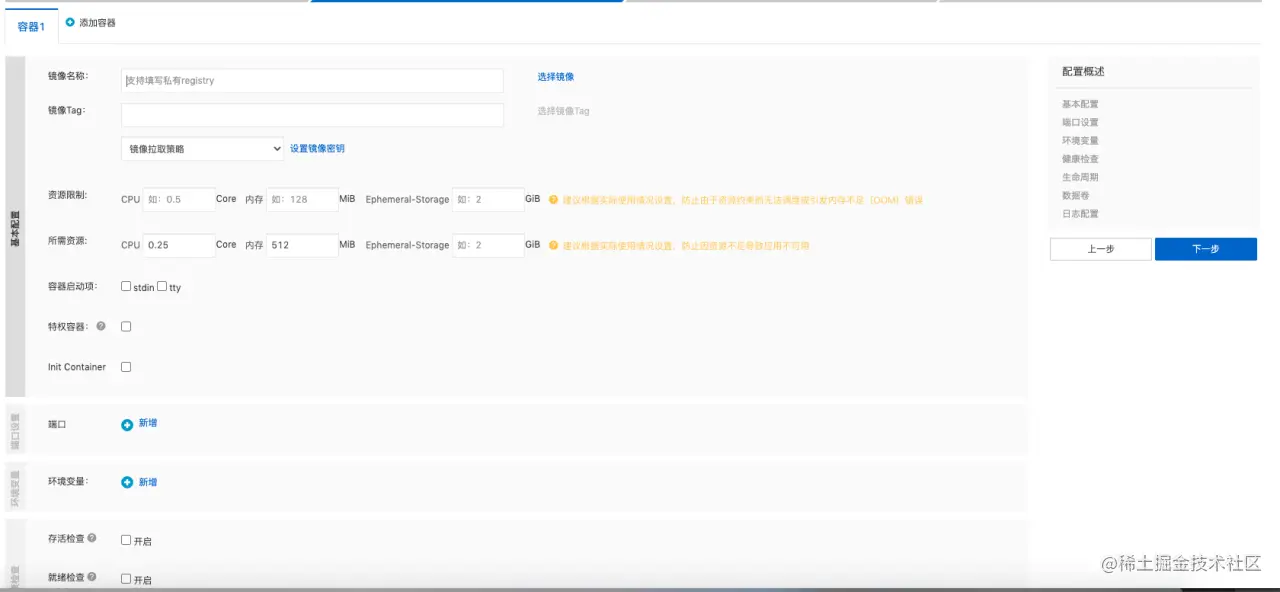Click 资源限制 Ephemeral-Storage input field

click(x=488, y=200)
